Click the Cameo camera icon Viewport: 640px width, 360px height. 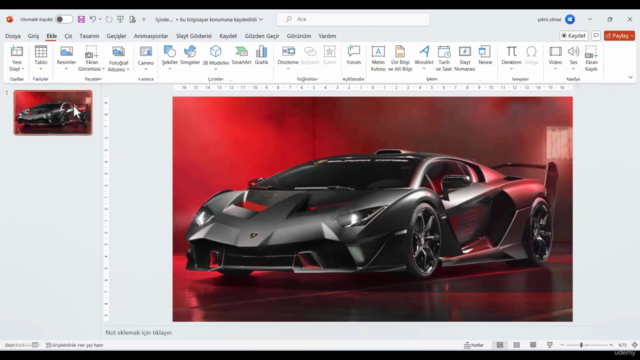tap(146, 52)
